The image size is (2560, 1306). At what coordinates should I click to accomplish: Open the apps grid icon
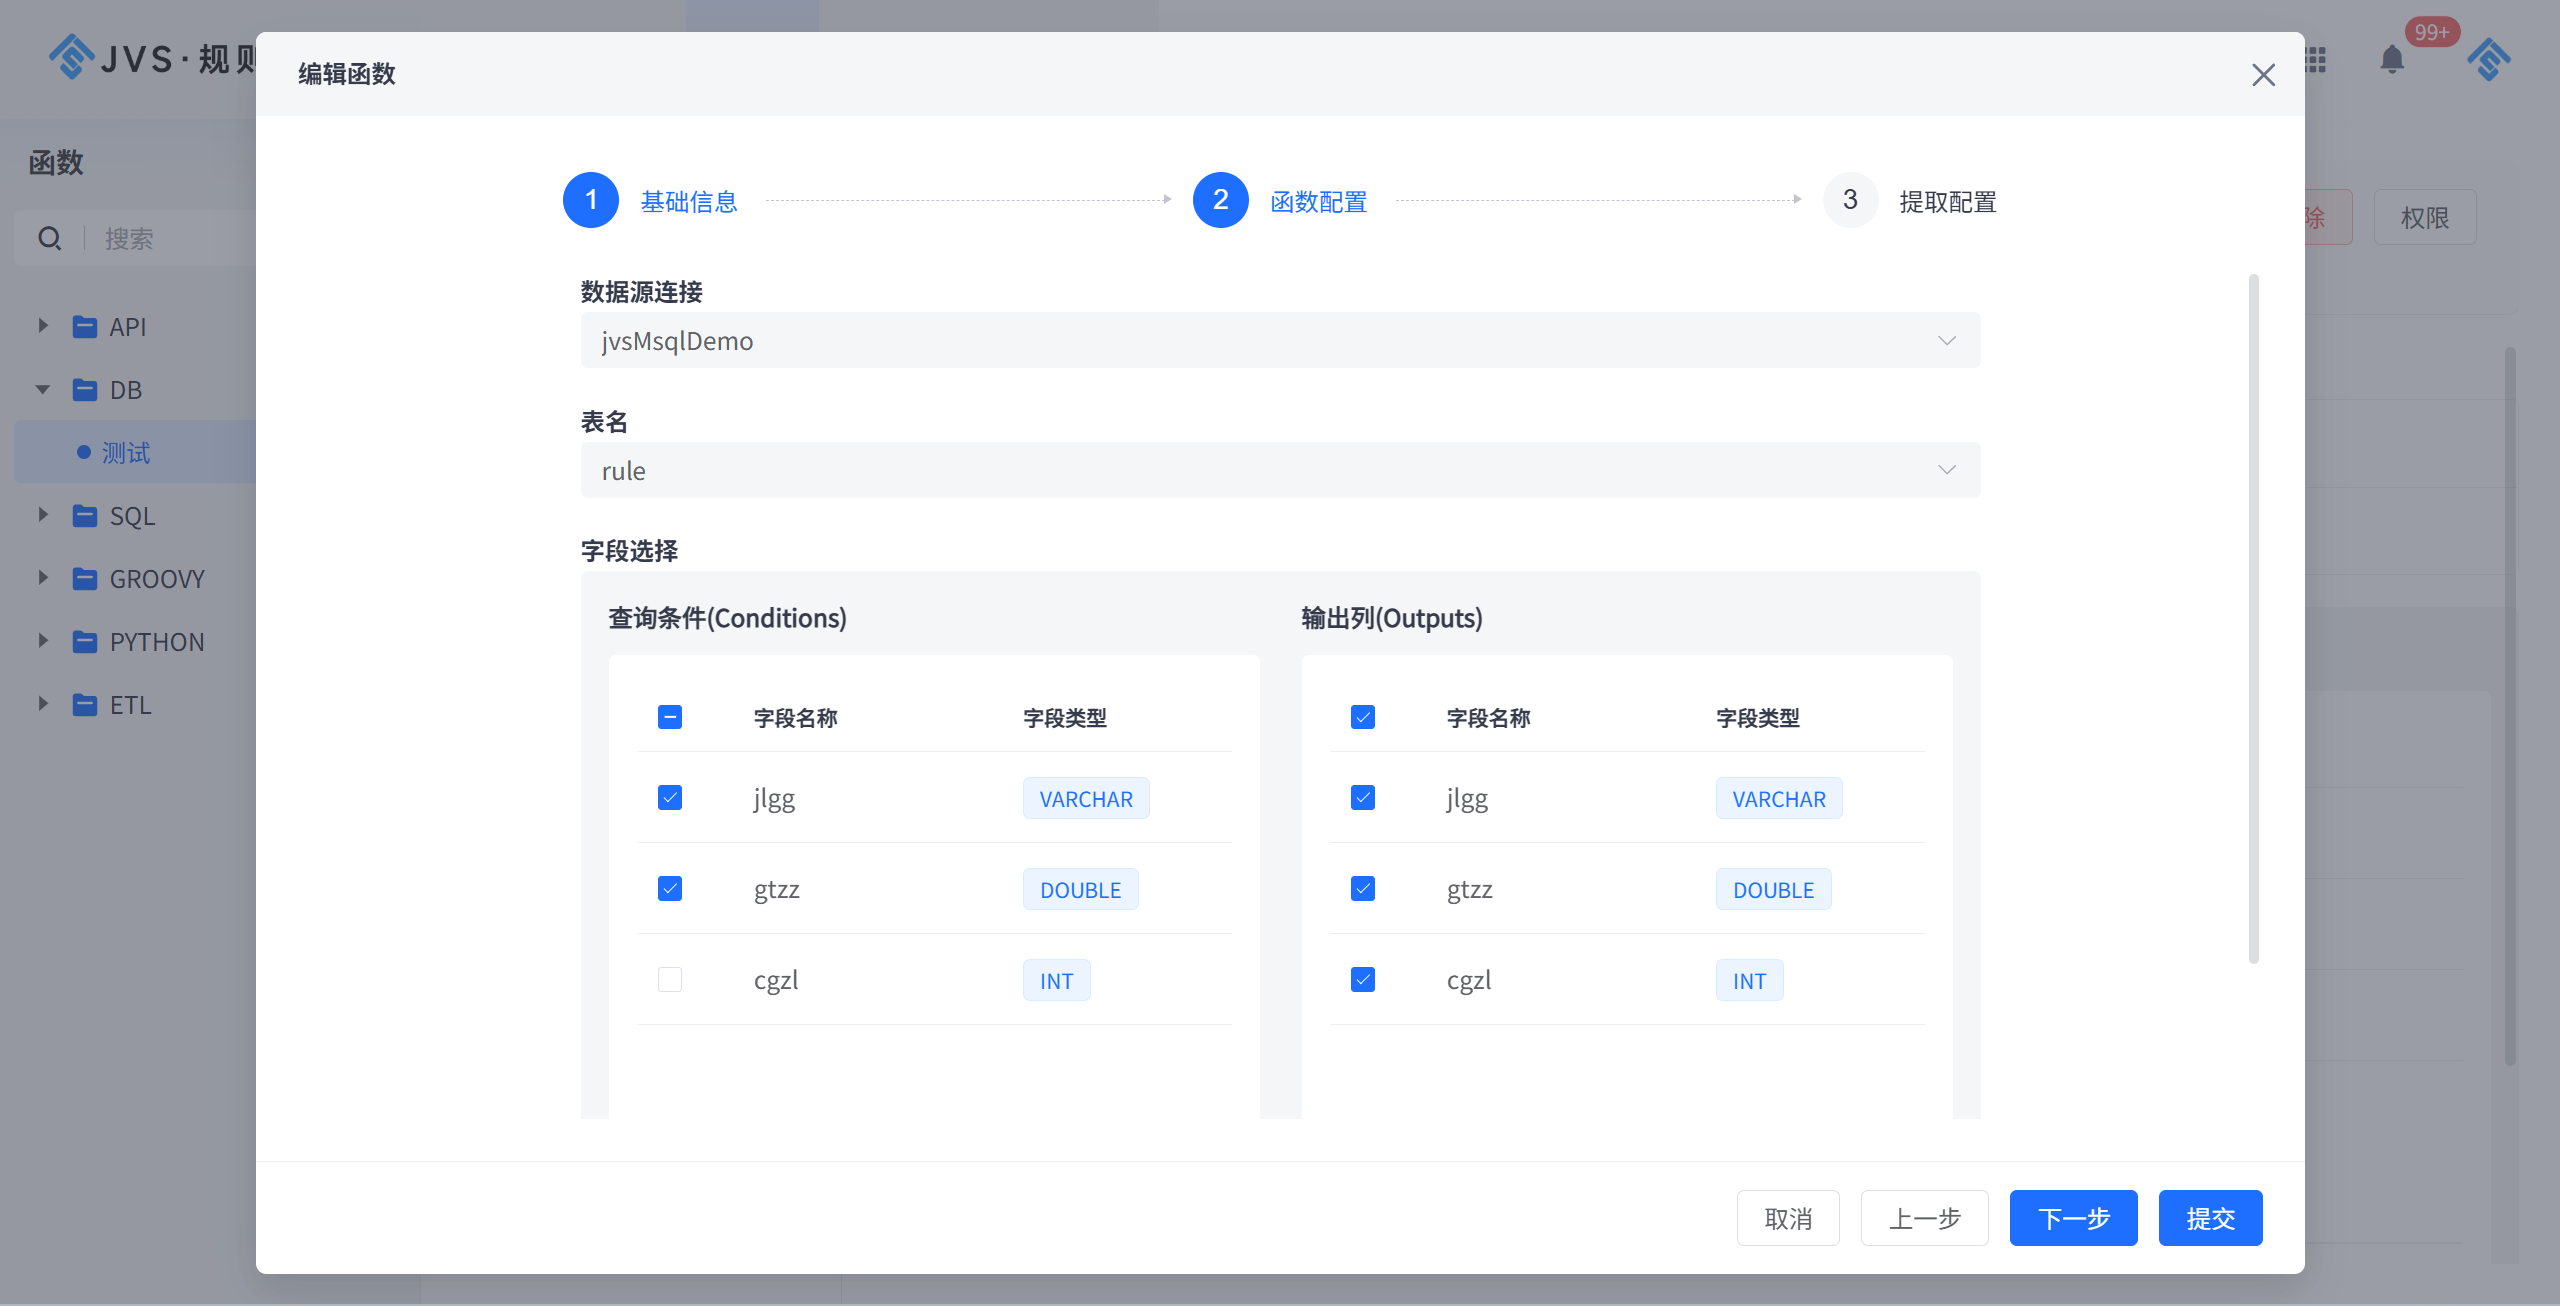[2316, 60]
